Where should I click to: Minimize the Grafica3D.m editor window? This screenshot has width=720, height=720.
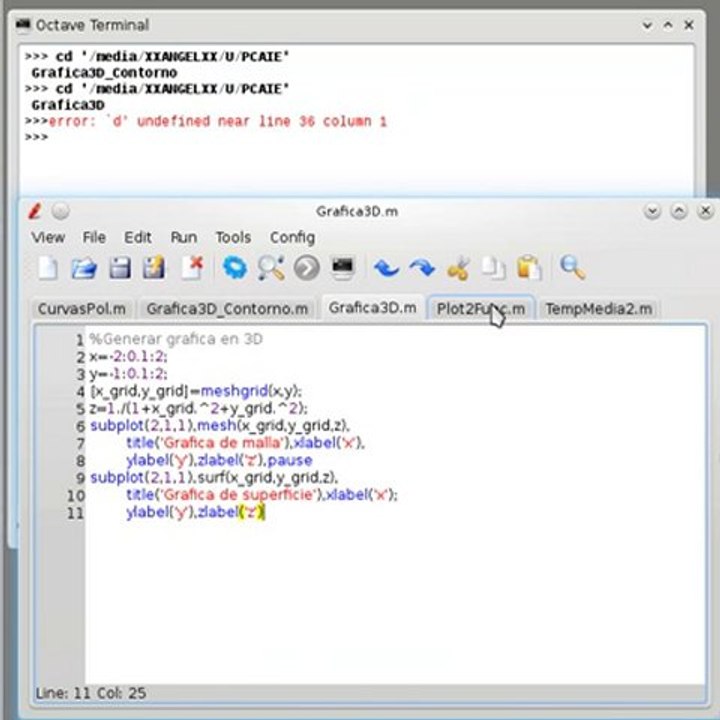pyautogui.click(x=652, y=211)
